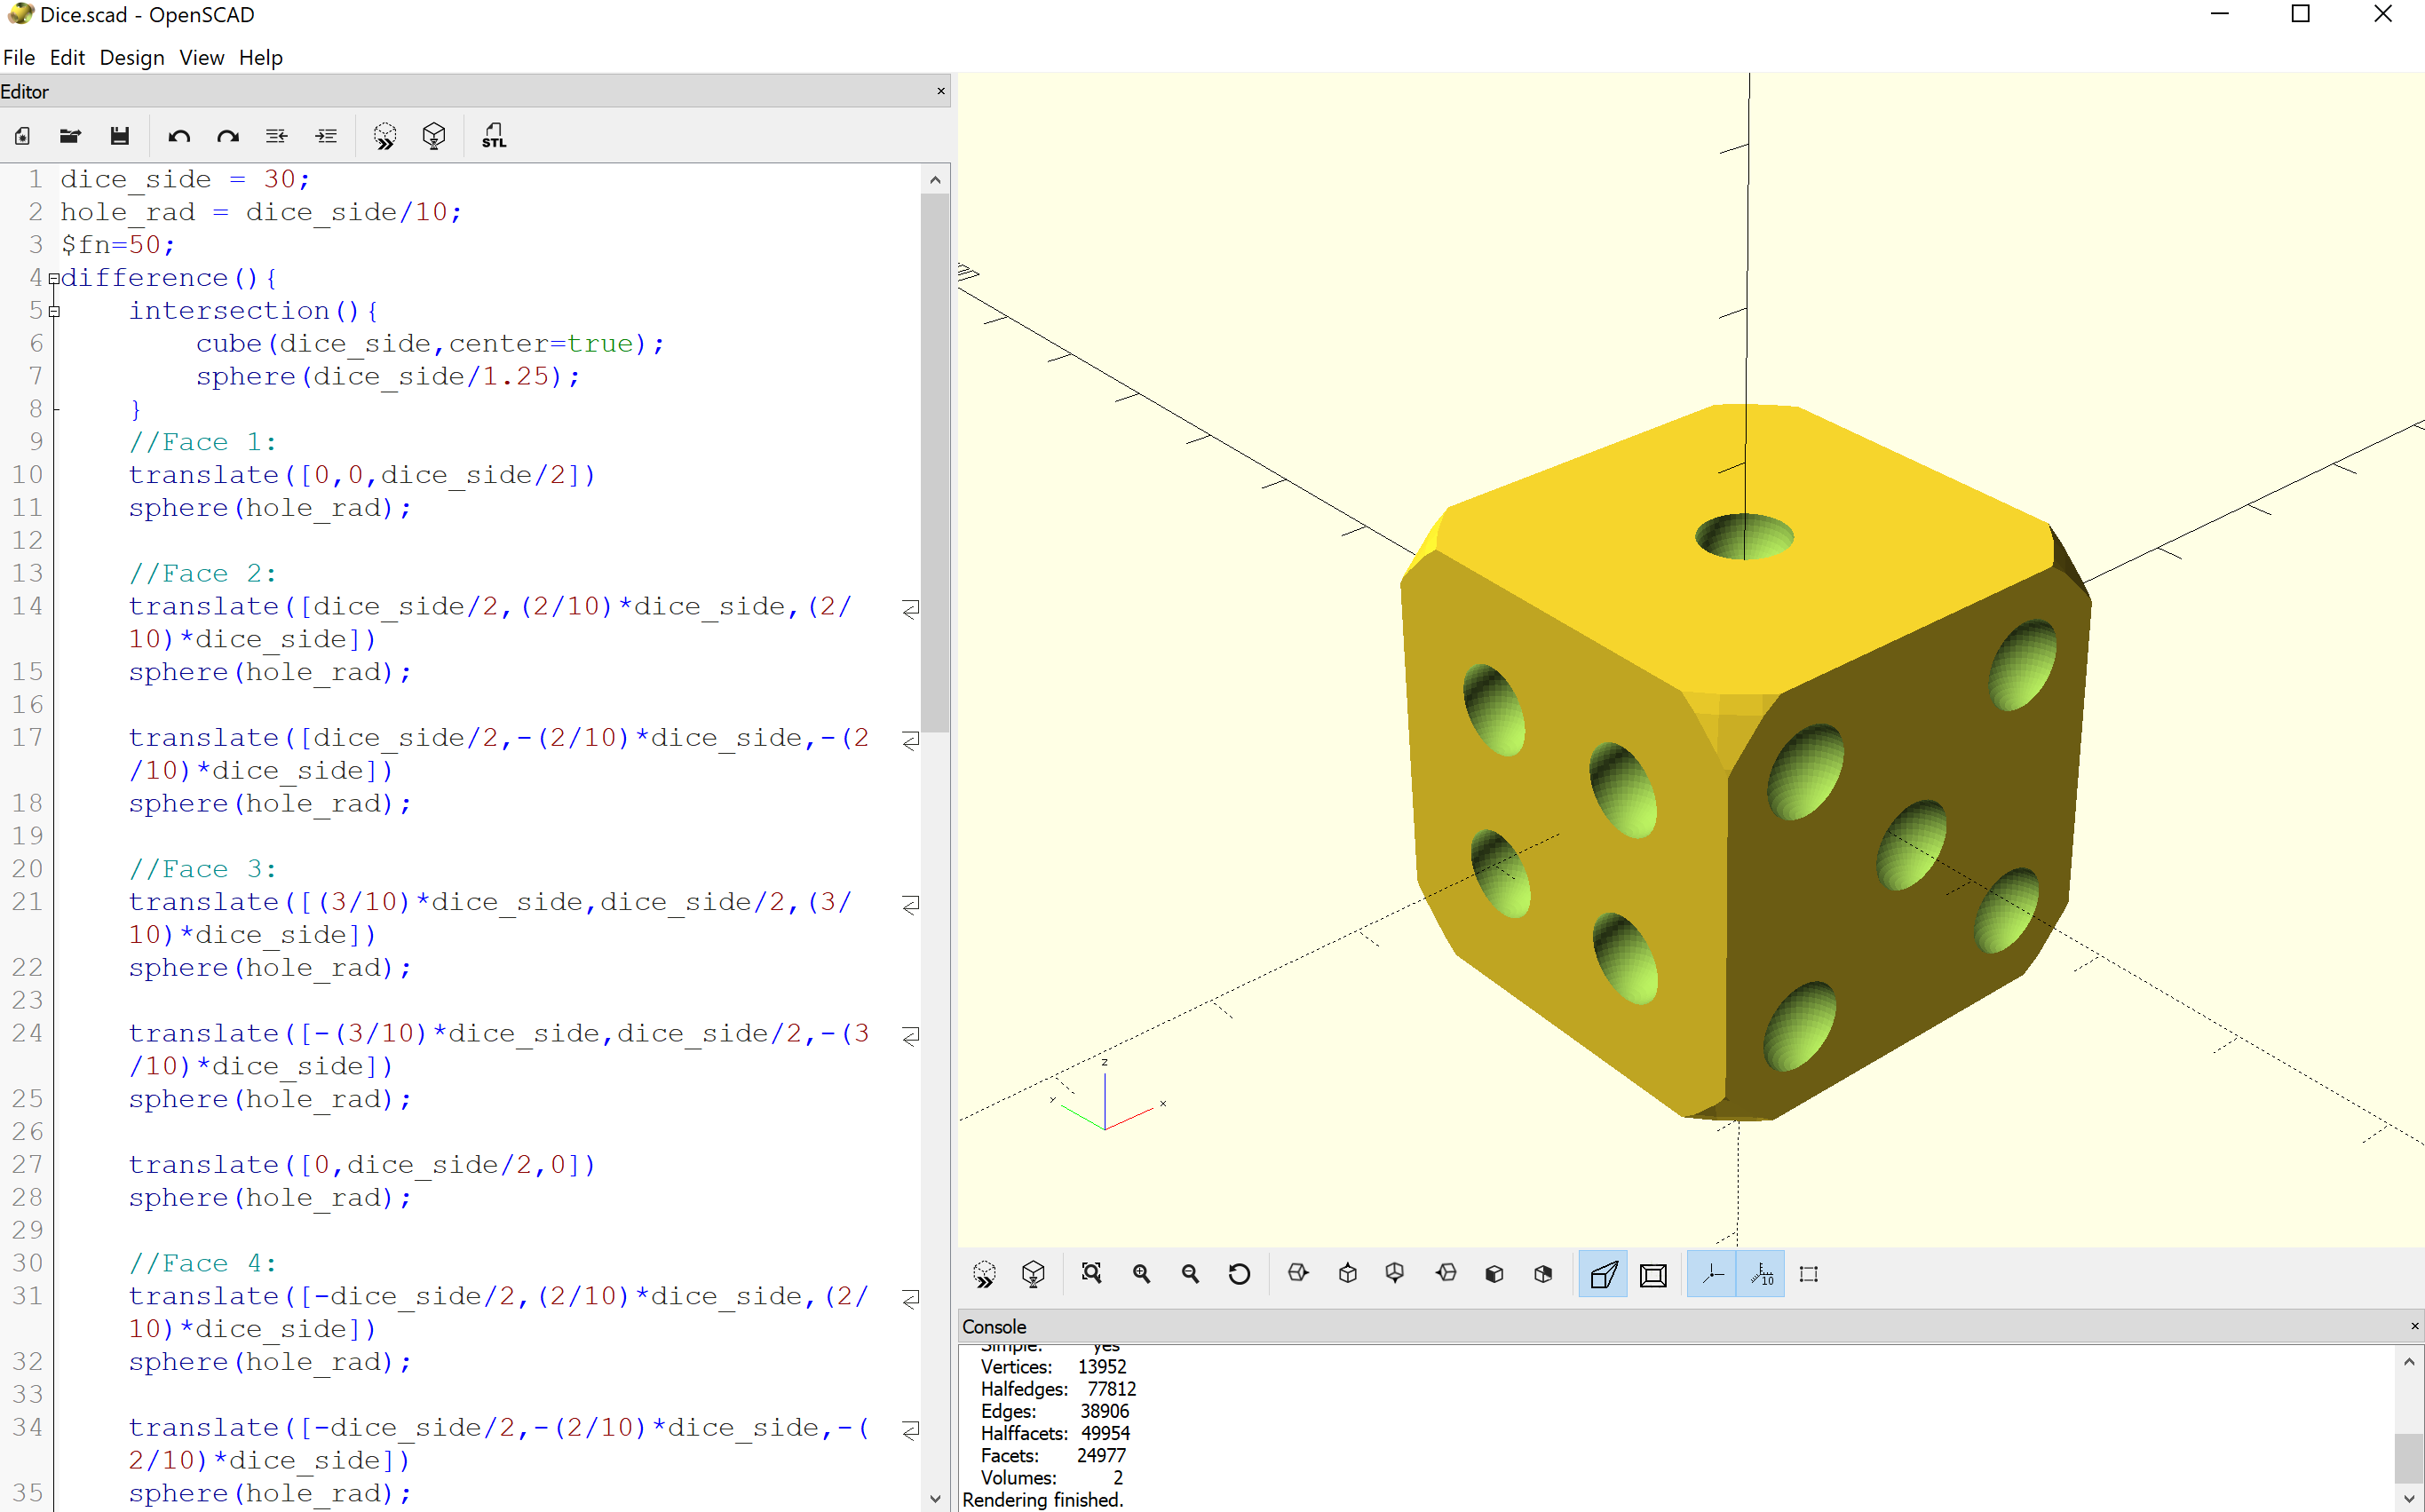Viewport: 2425px width, 1512px height.
Task: Click the editor toolbar Render icon
Action: click(x=434, y=136)
